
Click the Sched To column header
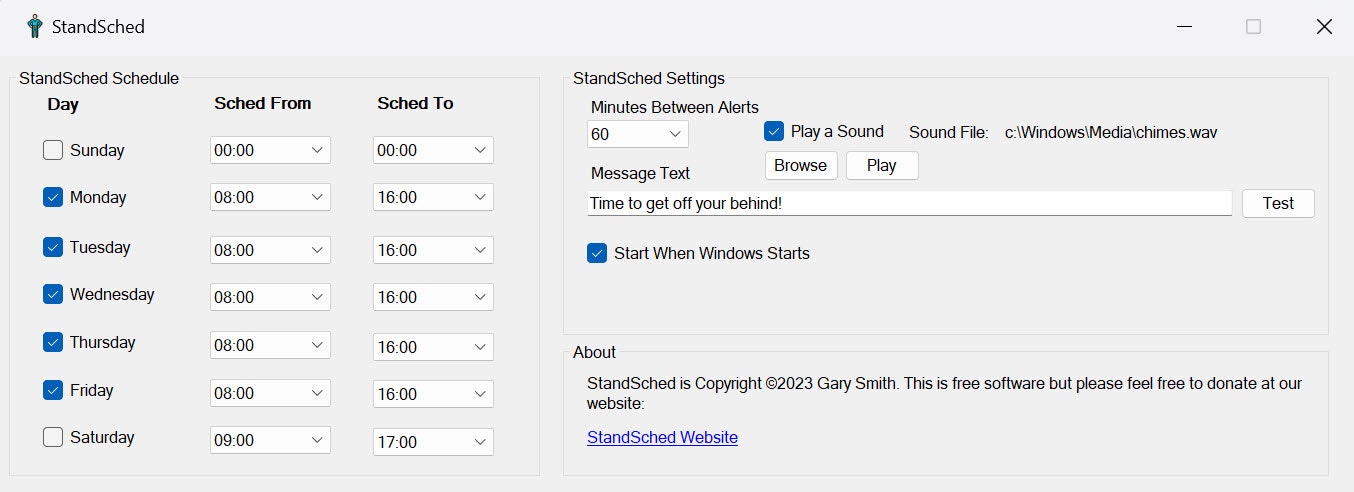coord(415,103)
